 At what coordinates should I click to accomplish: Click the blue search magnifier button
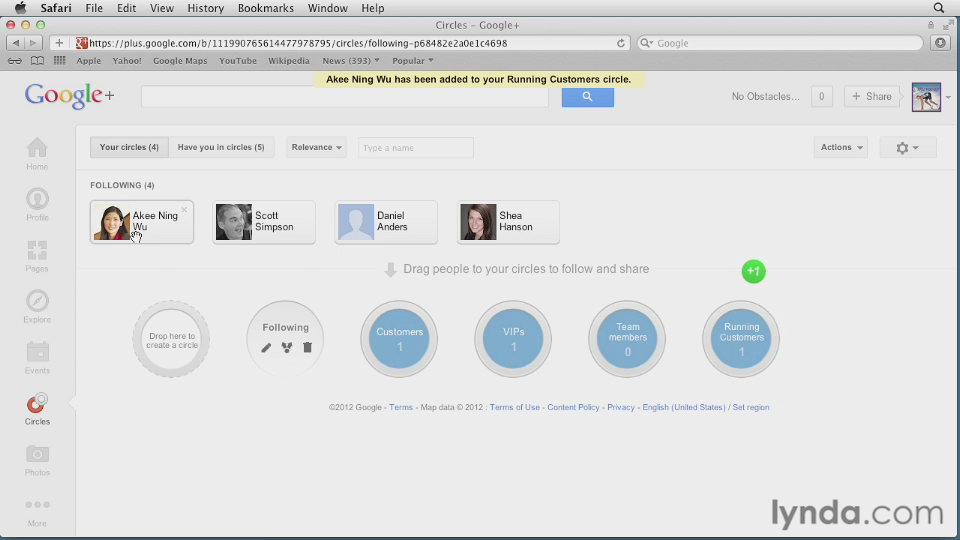click(x=587, y=97)
